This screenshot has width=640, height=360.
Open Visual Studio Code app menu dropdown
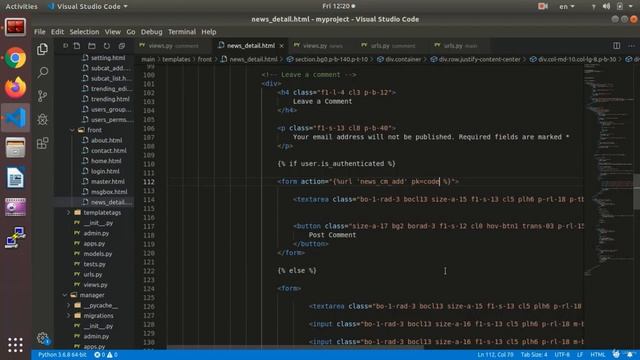(x=88, y=6)
